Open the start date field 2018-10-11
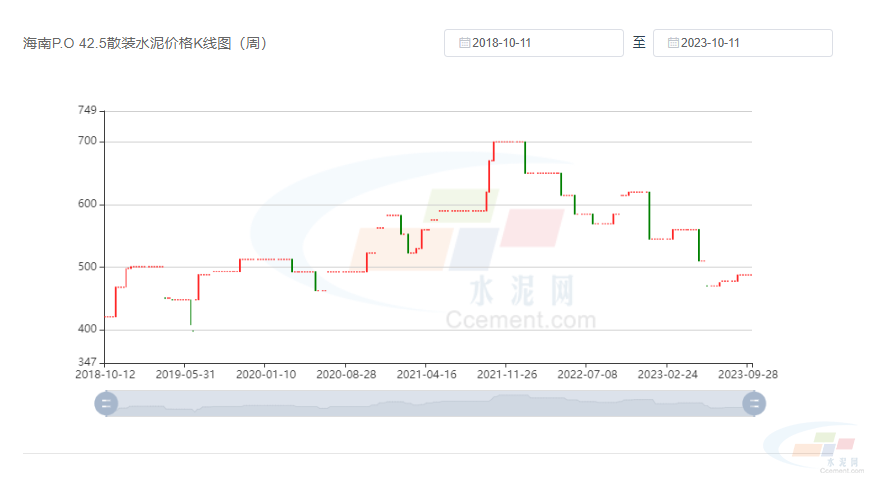The width and height of the screenshot is (874, 483). click(x=533, y=43)
